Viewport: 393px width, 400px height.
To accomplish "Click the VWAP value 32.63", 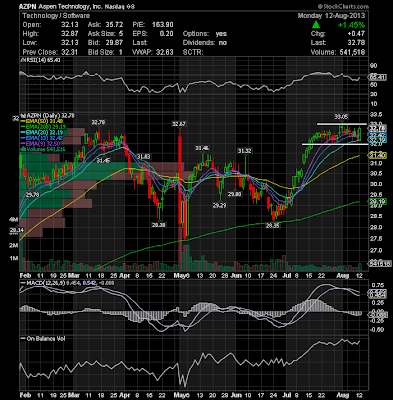I will pos(165,52).
